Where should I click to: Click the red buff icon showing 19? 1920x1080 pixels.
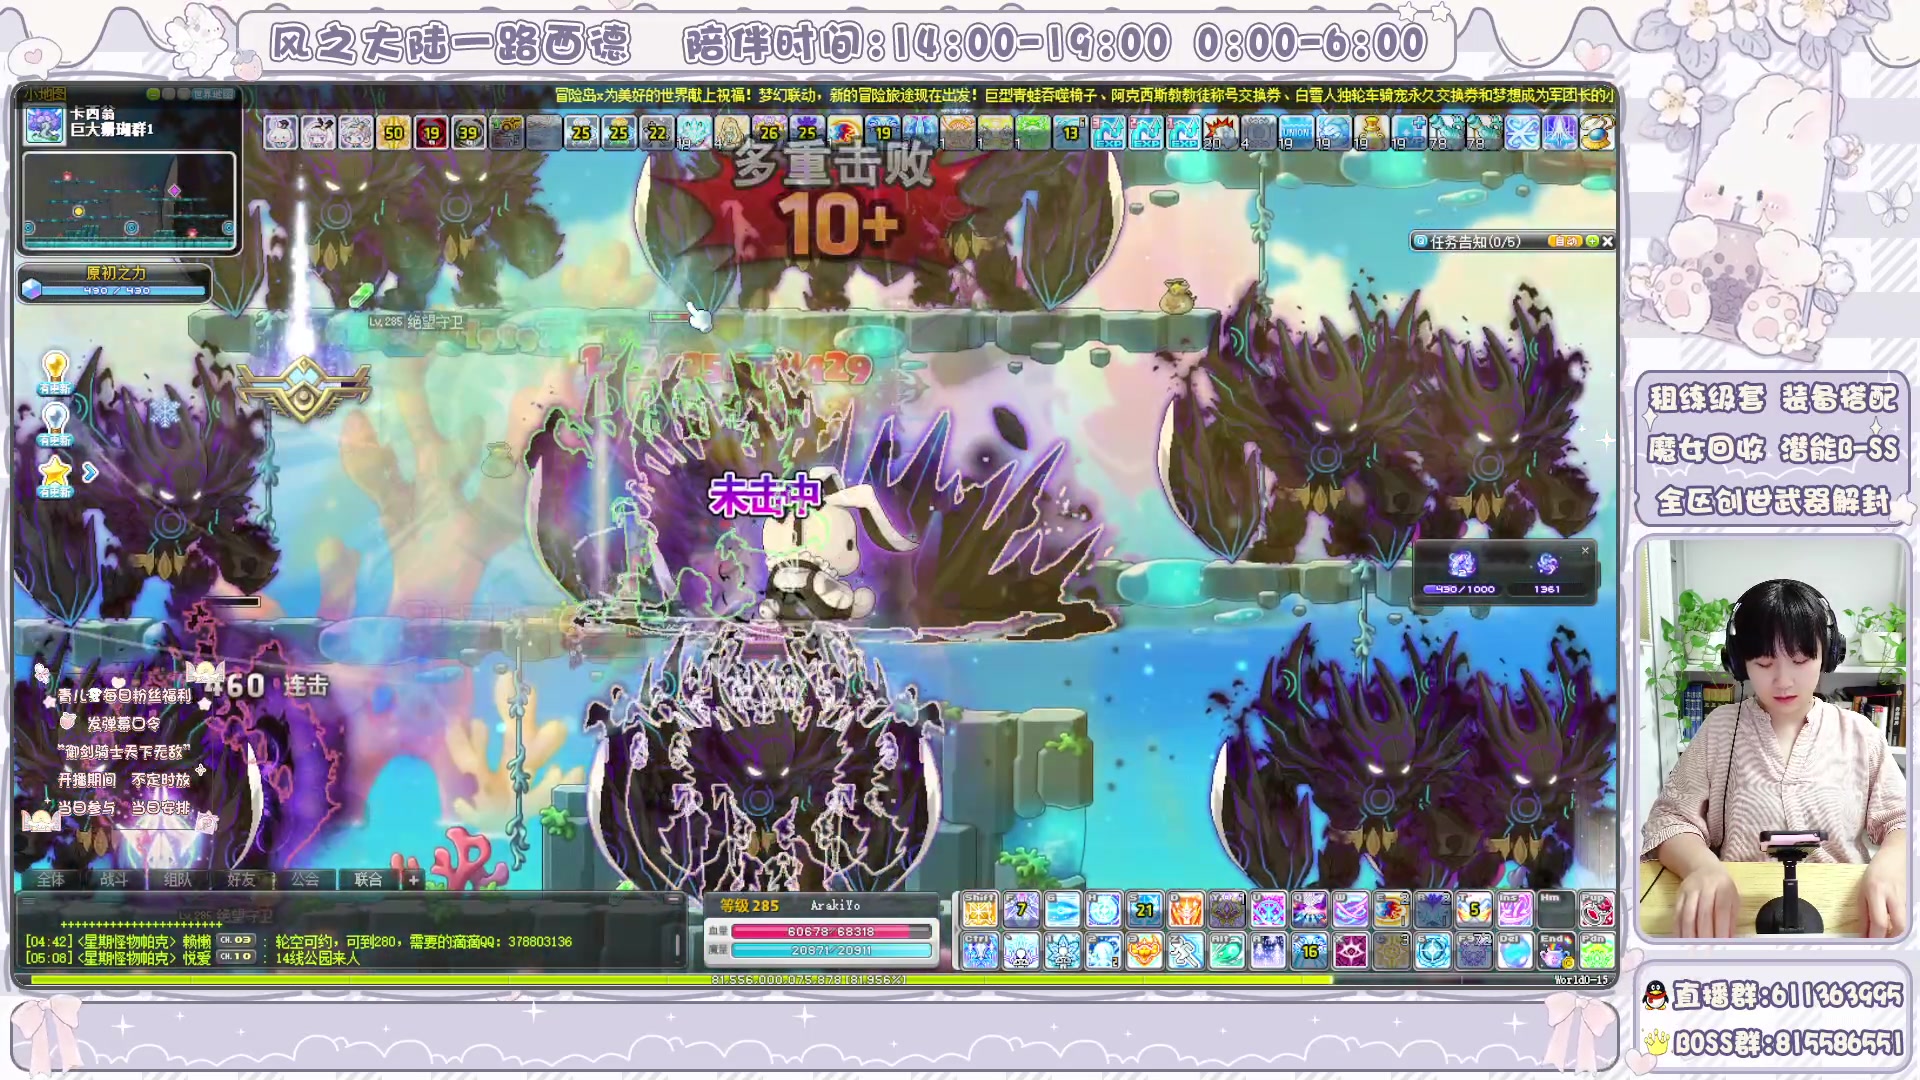[x=431, y=132]
